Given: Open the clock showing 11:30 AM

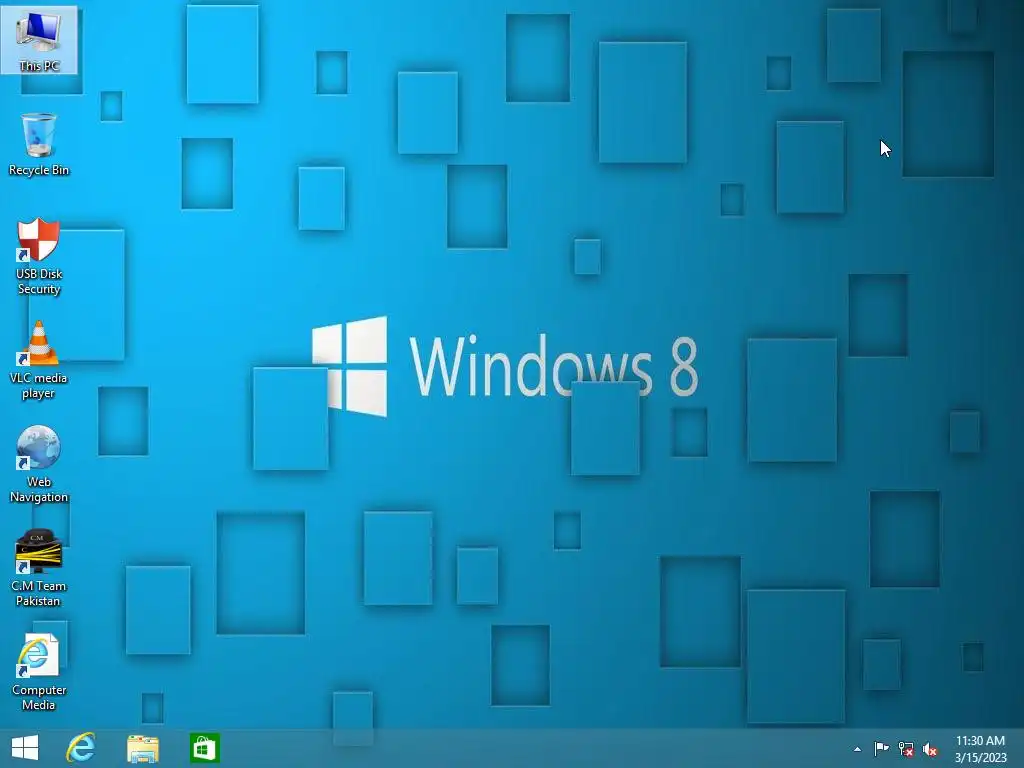Looking at the screenshot, I should [980, 749].
